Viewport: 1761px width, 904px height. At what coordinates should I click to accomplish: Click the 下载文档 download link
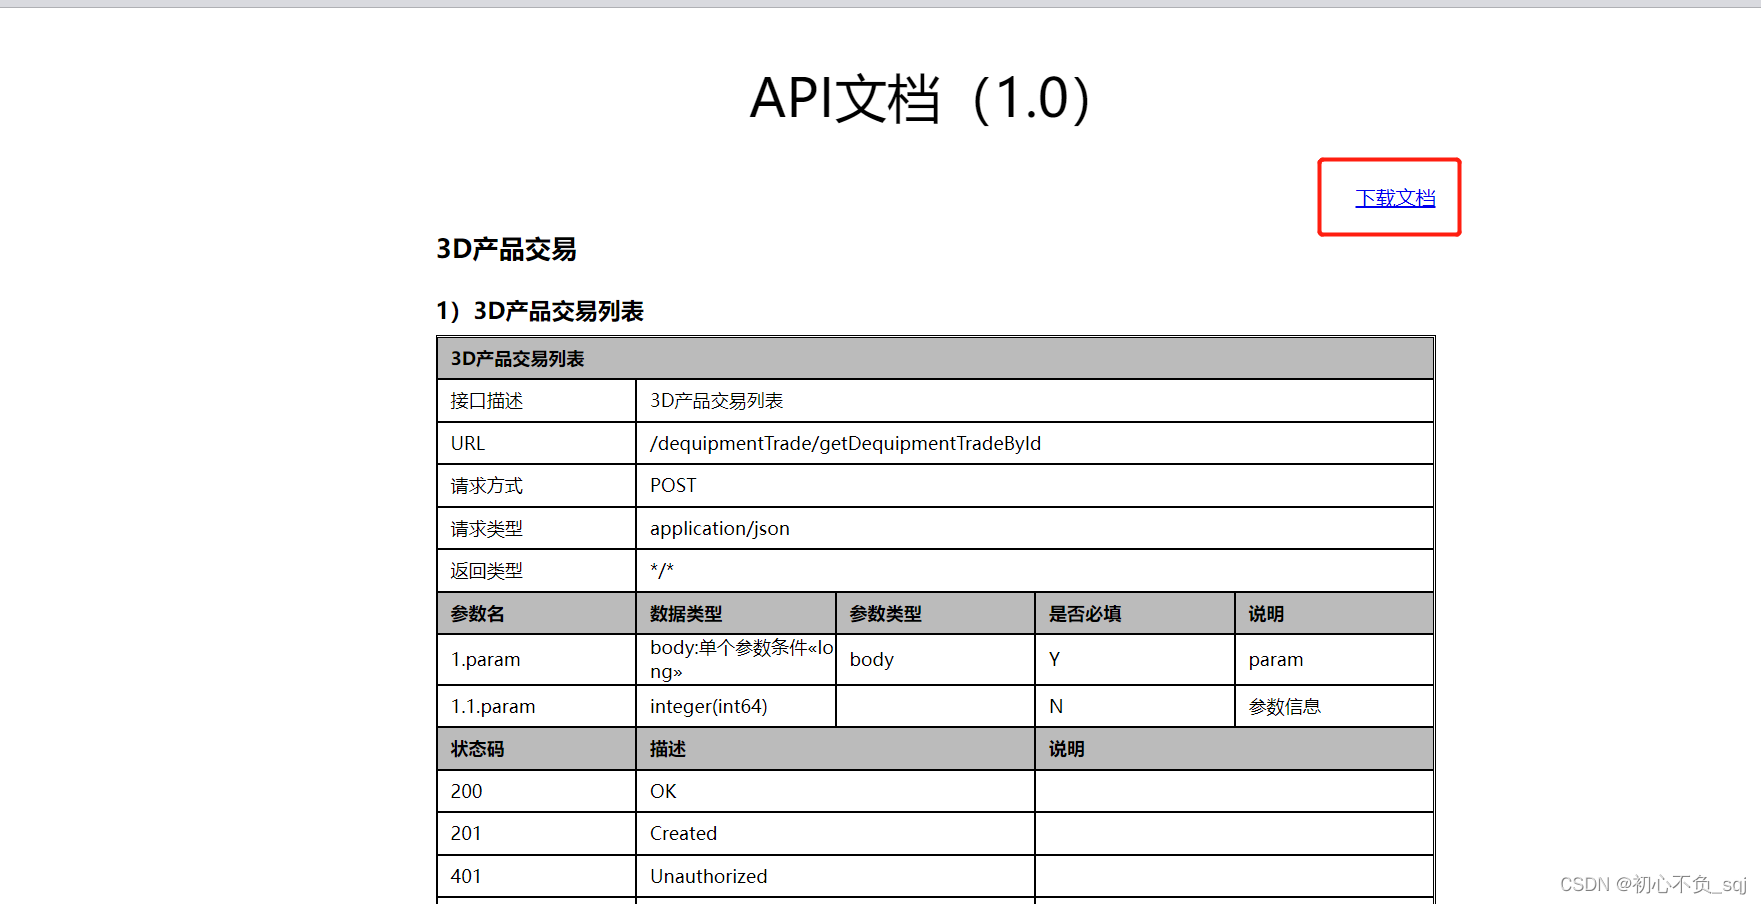[1395, 198]
